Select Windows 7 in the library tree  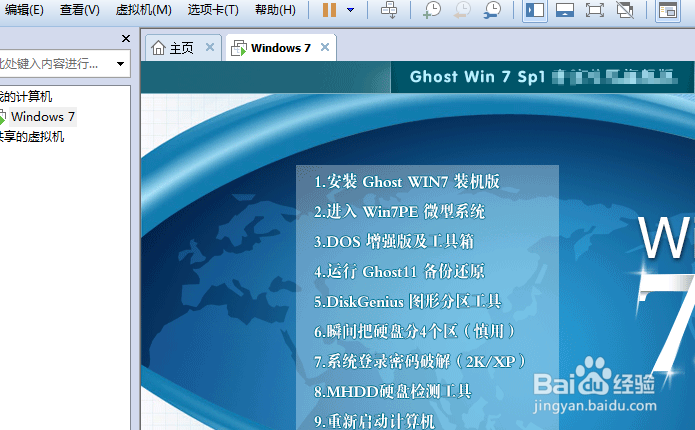tap(43, 117)
